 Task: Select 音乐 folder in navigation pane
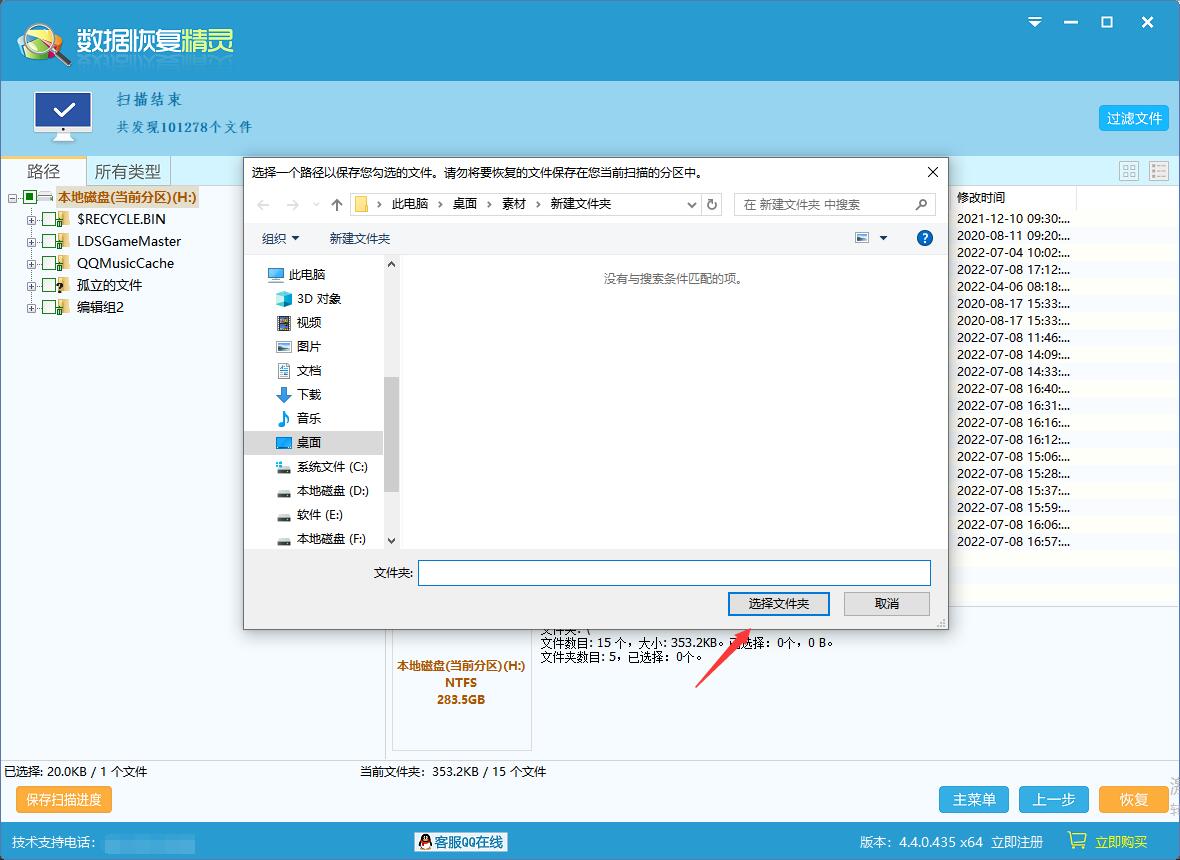click(300, 418)
